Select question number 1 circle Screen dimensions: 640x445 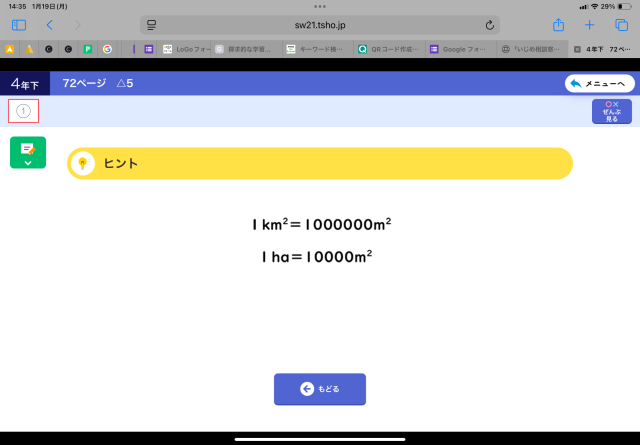[24, 111]
